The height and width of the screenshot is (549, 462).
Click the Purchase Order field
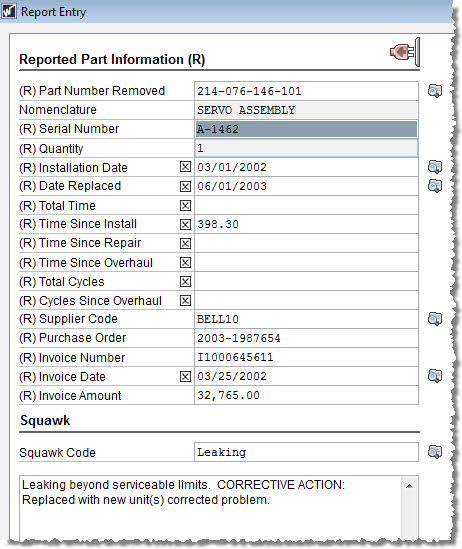pyautogui.click(x=306, y=338)
